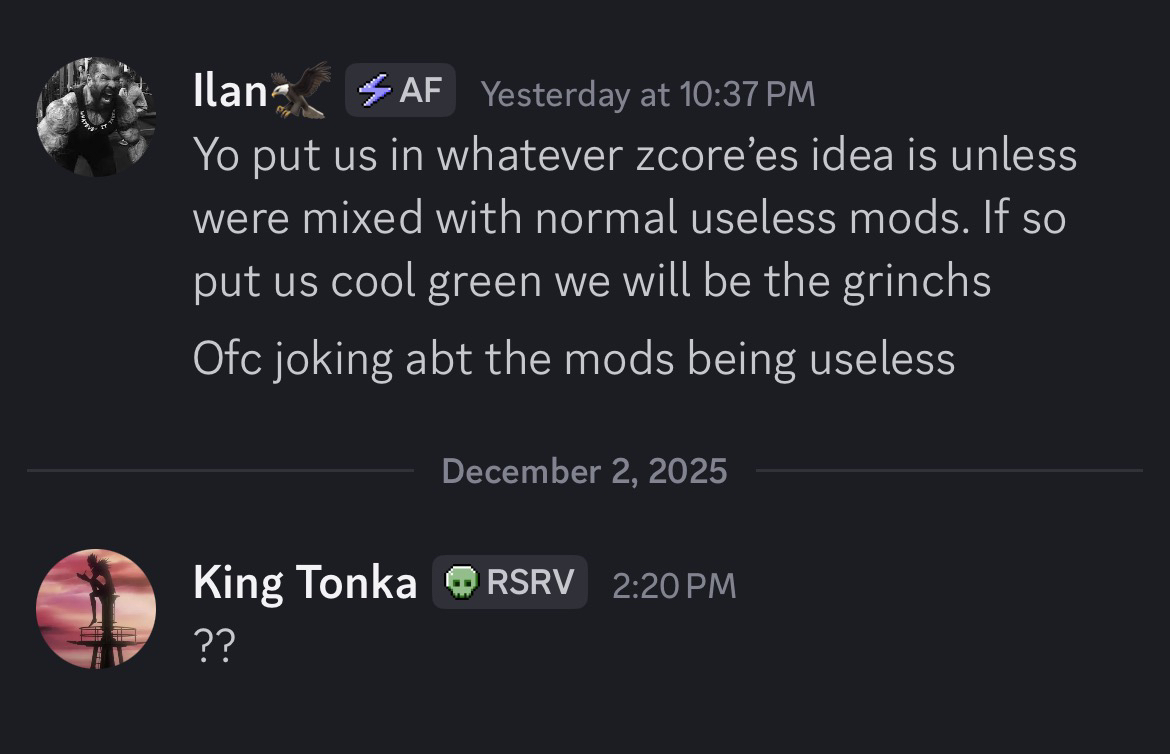Click the AF tag label text

420,91
